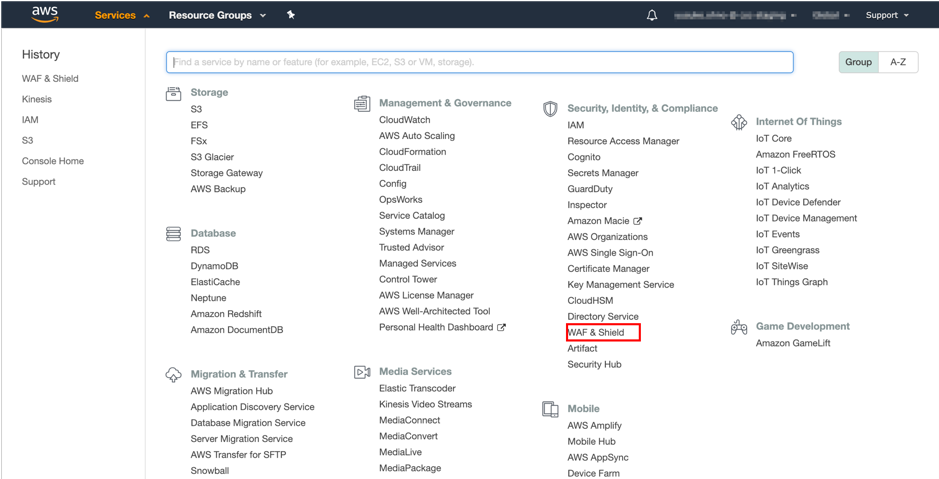Viewport: 939px width, 479px height.
Task: Click the Storage category icon
Action: pos(173,93)
